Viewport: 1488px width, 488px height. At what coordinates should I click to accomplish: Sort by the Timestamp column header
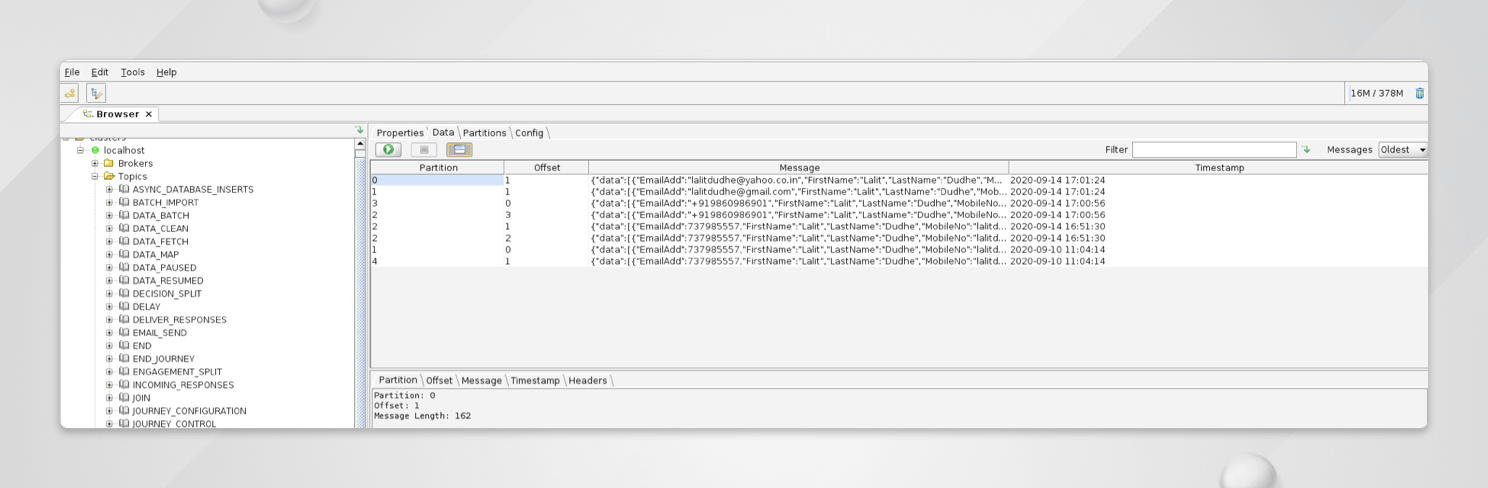pyautogui.click(x=1219, y=168)
